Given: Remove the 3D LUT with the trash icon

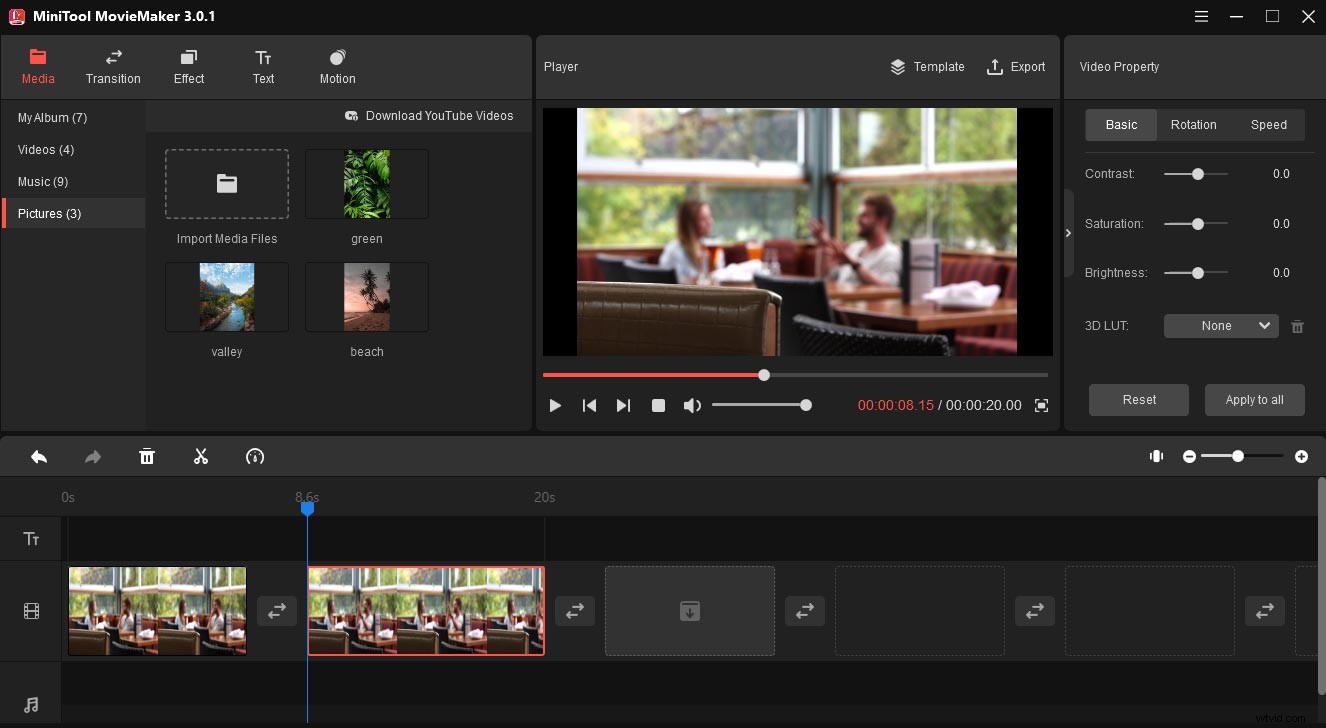Looking at the screenshot, I should [x=1297, y=326].
